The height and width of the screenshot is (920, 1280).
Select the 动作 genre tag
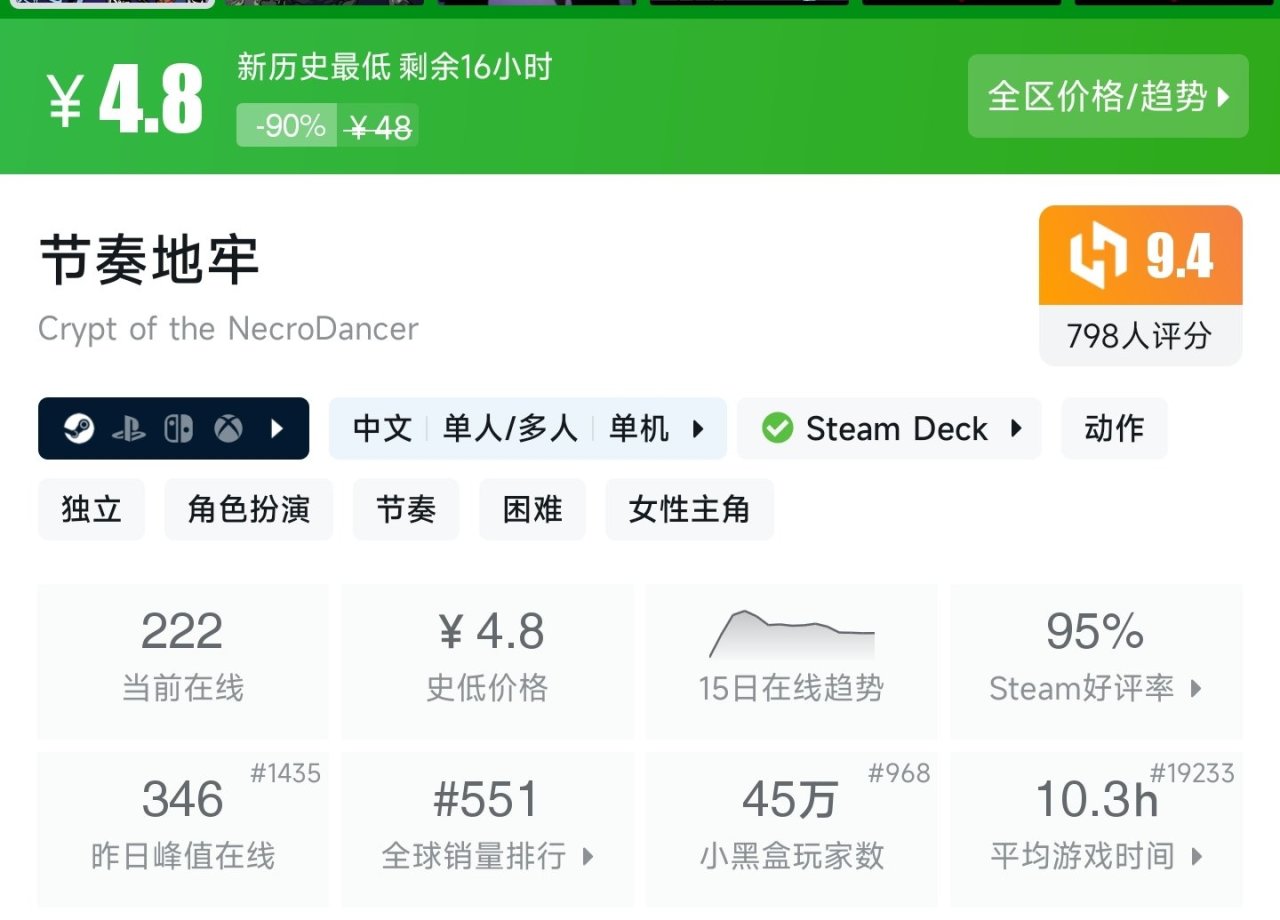[x=1114, y=429]
